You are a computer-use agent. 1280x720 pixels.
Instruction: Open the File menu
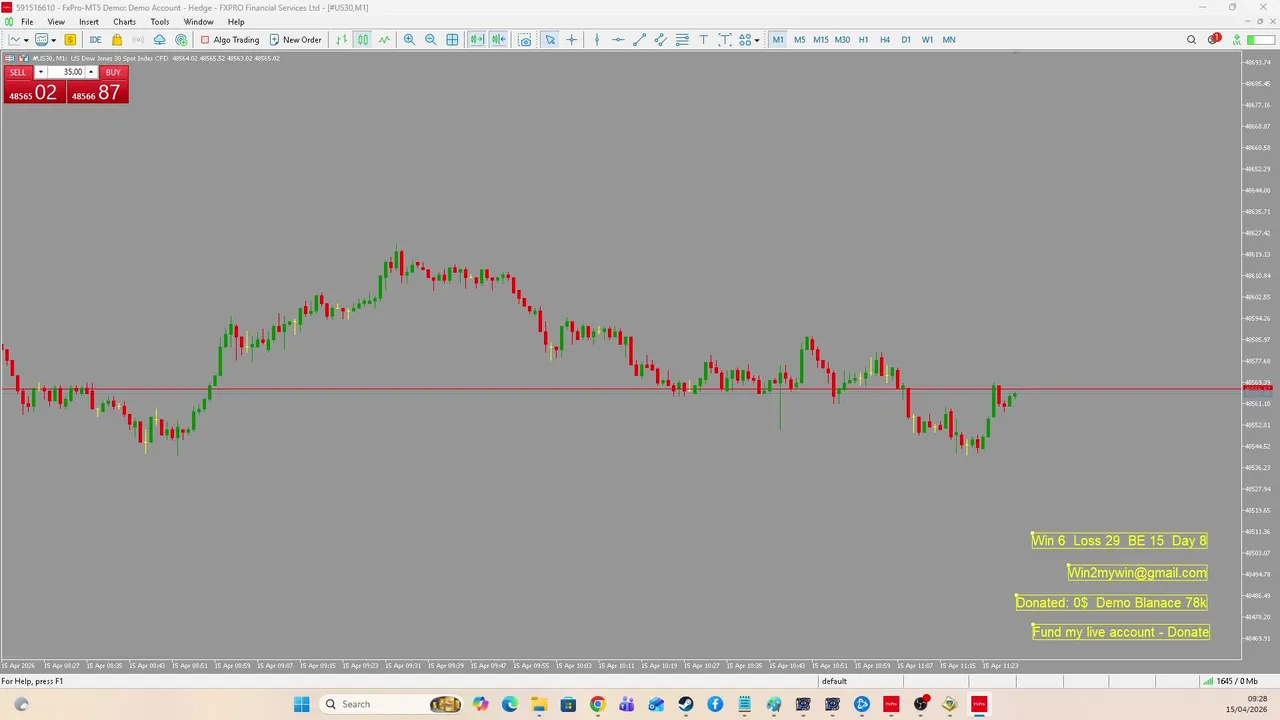(x=27, y=22)
